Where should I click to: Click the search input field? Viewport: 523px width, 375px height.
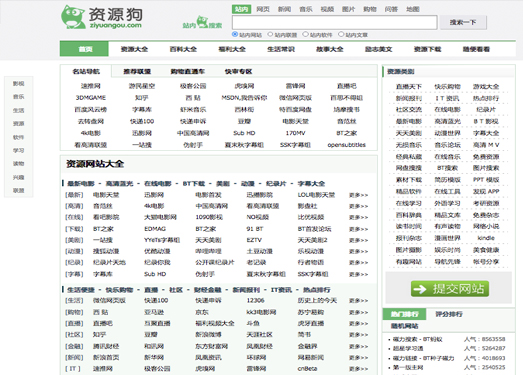[x=335, y=22]
